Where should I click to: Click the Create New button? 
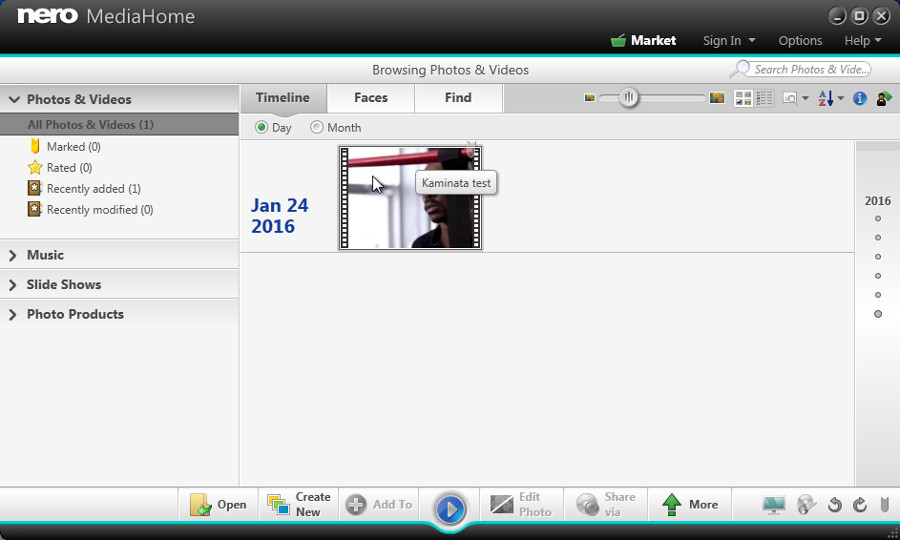pyautogui.click(x=298, y=505)
